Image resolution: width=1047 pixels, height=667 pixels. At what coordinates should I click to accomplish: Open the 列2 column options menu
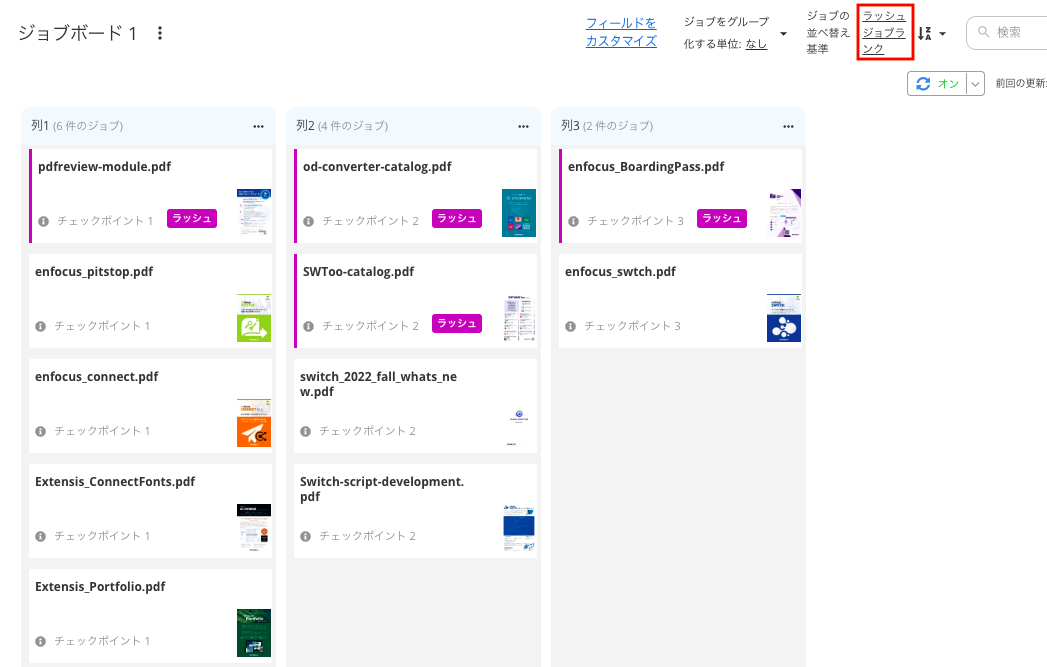[x=523, y=126]
